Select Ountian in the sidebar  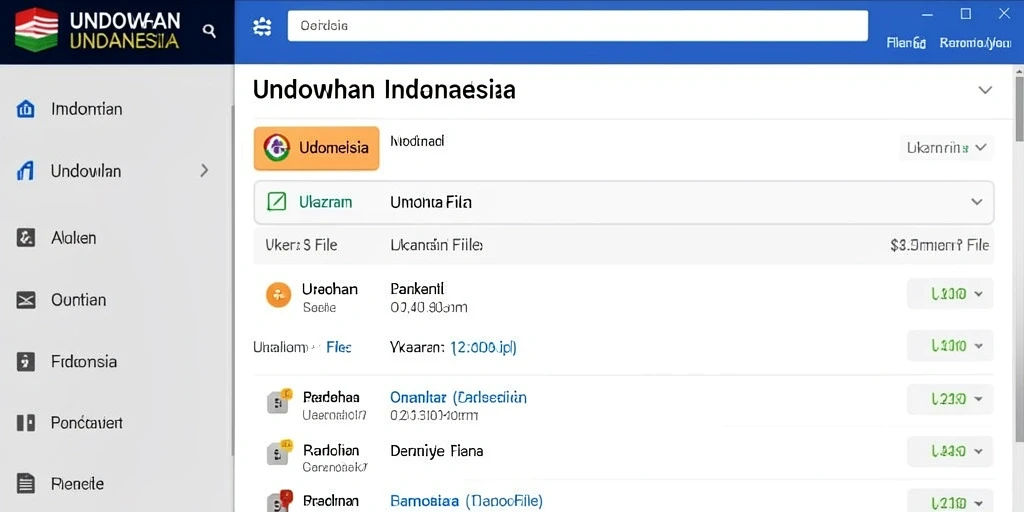[78, 300]
